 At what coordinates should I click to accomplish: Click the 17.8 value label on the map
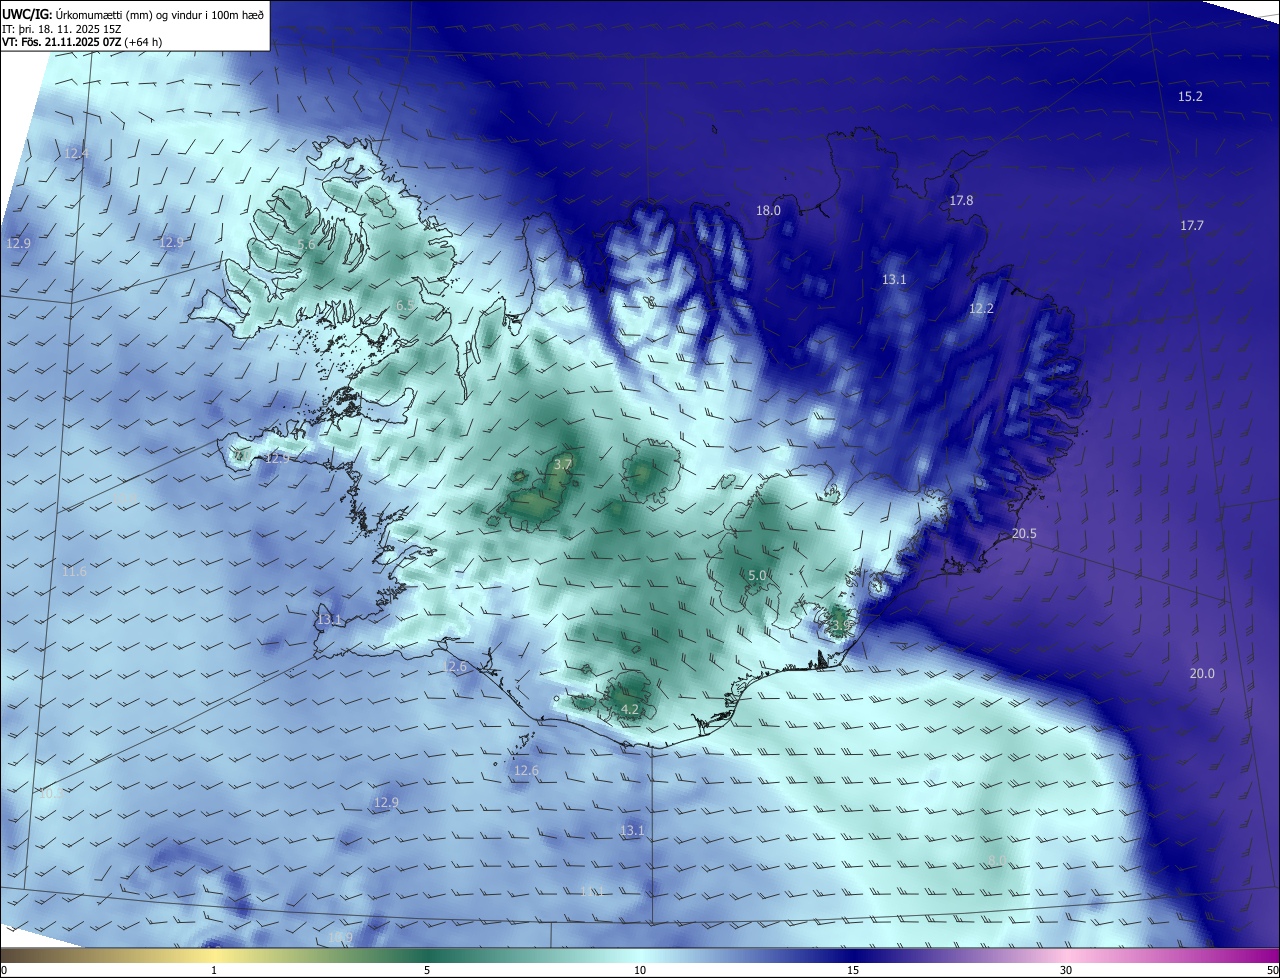(x=961, y=201)
